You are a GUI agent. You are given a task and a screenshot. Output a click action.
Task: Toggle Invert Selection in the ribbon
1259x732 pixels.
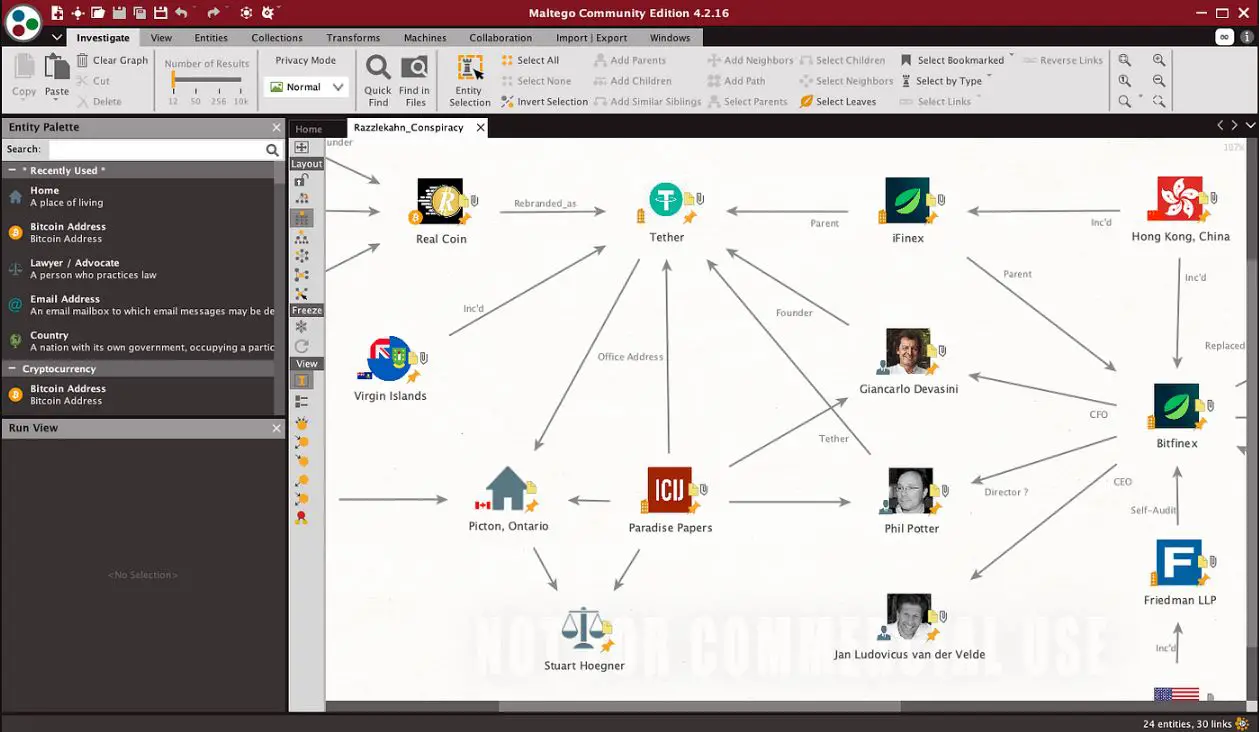[x=544, y=101]
